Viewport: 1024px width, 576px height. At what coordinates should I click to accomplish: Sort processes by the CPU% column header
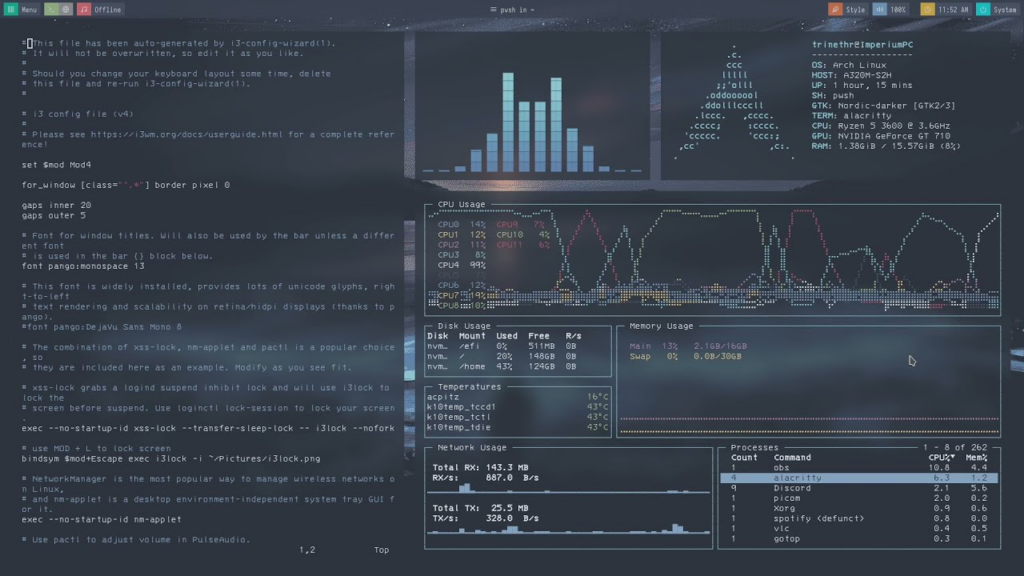tap(942, 457)
